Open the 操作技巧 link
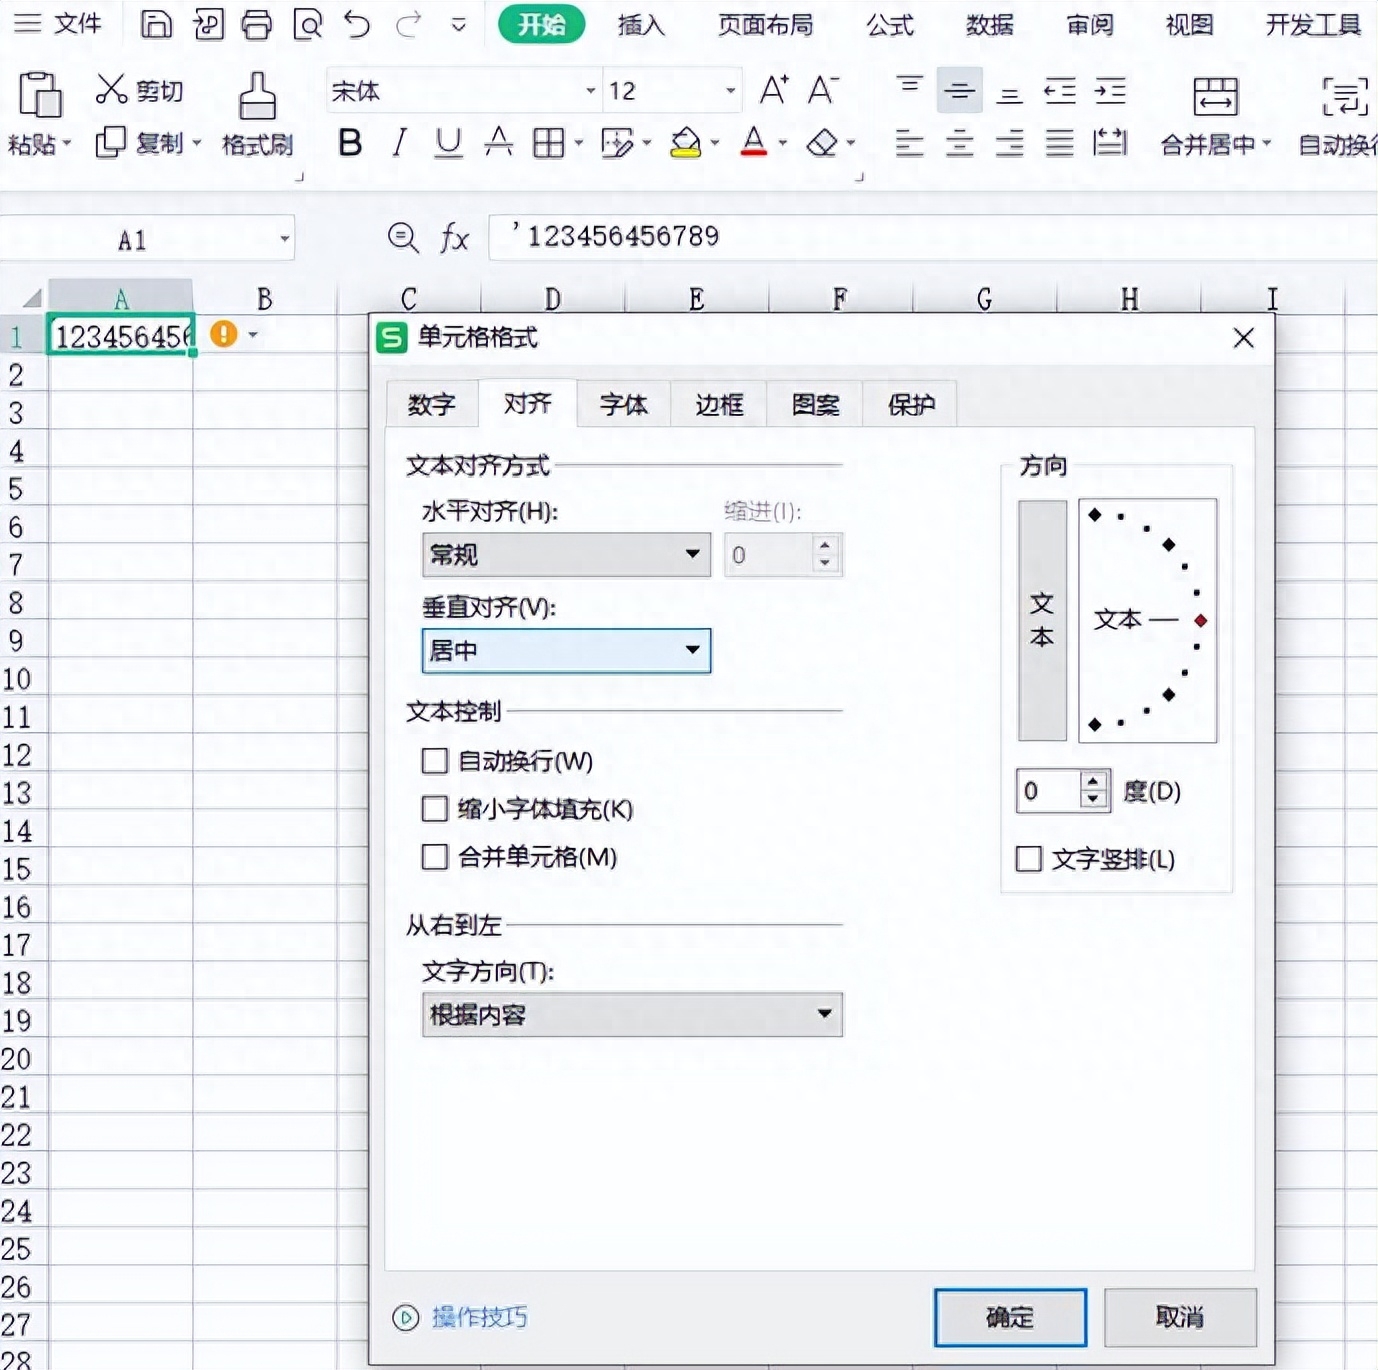The width and height of the screenshot is (1378, 1370). tap(479, 1317)
